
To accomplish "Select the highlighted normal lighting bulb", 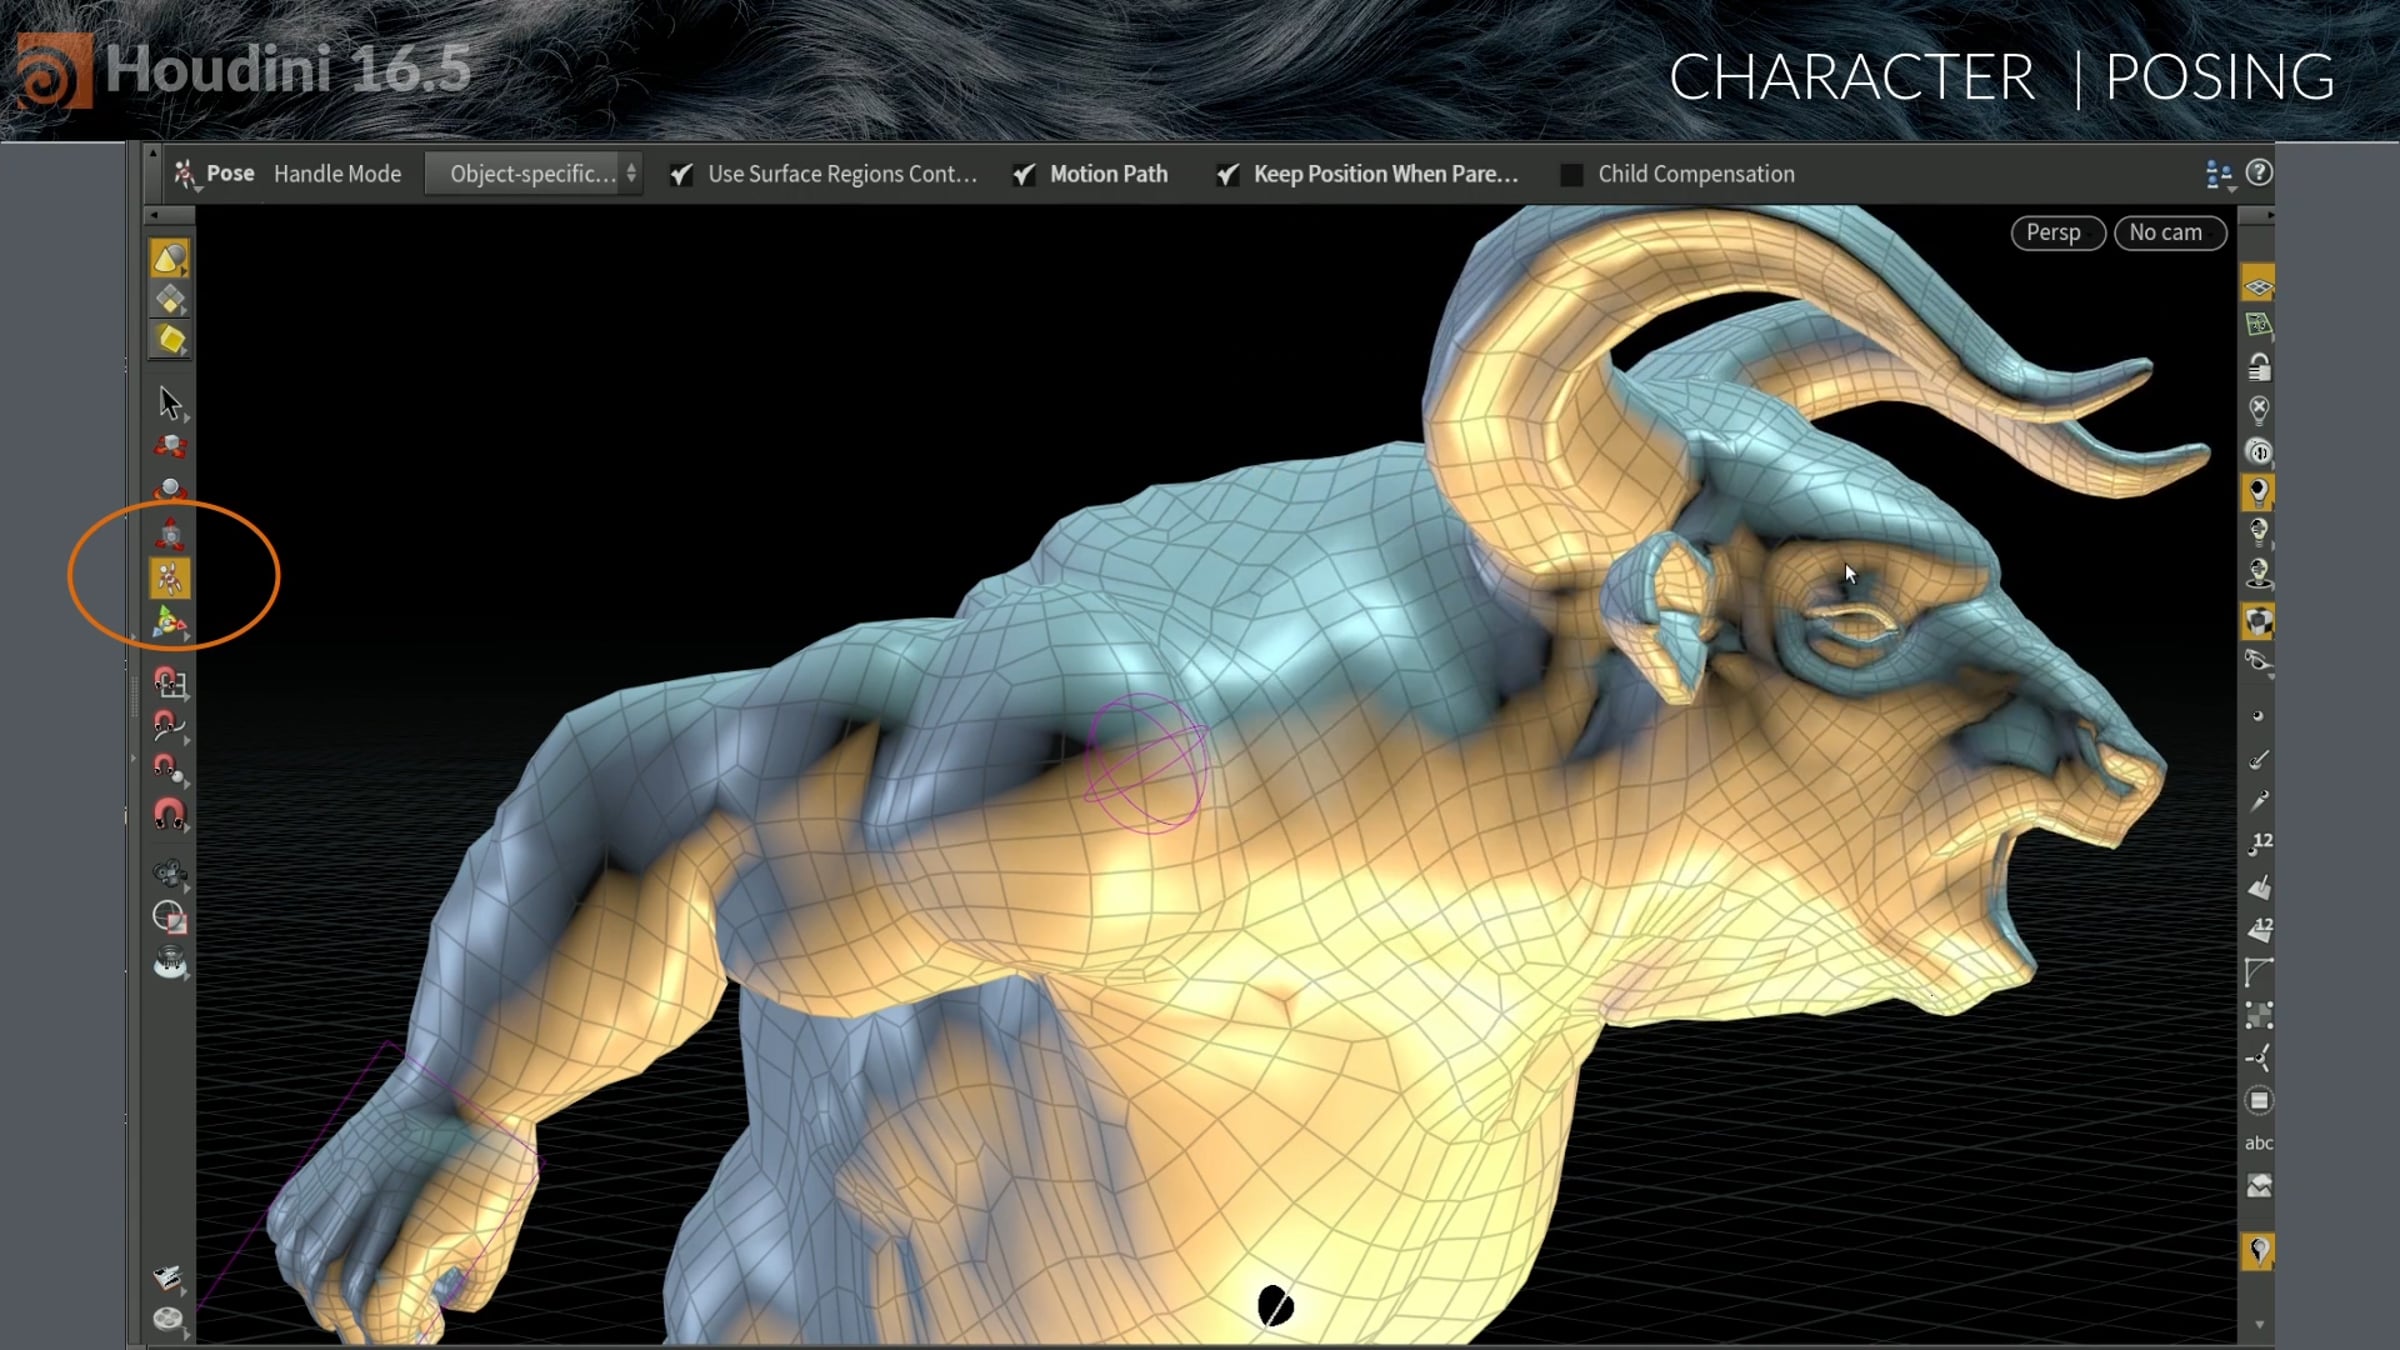I will click(x=2258, y=491).
